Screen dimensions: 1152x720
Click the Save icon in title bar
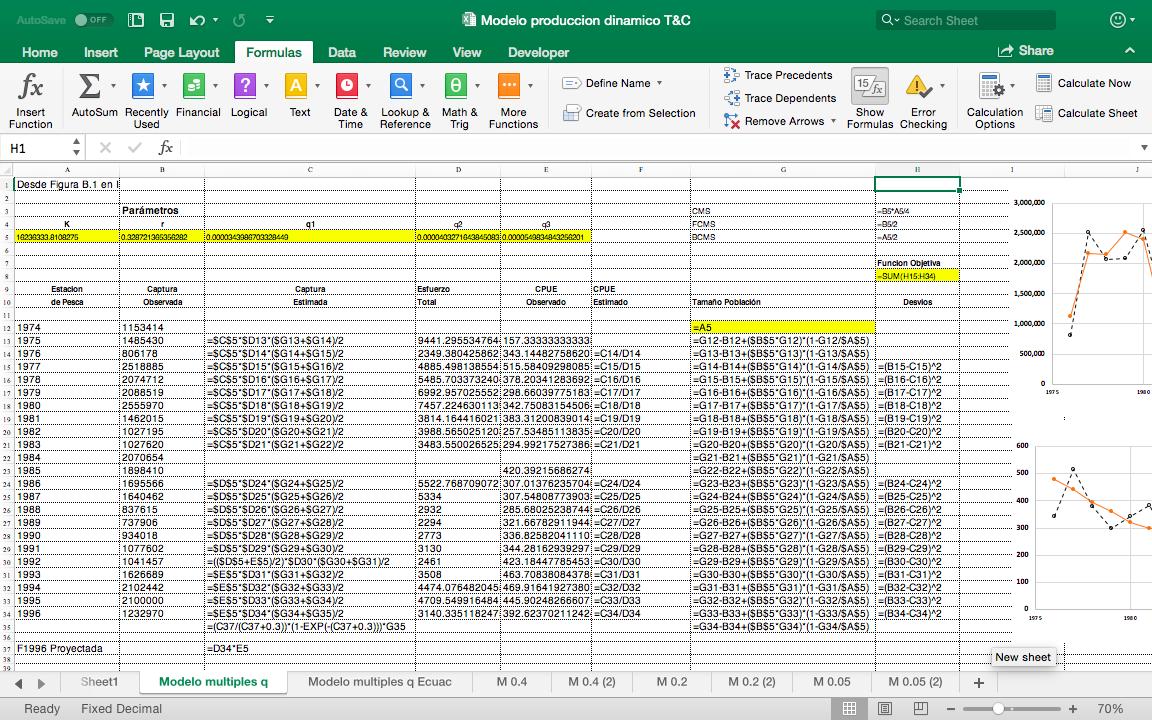tap(167, 20)
